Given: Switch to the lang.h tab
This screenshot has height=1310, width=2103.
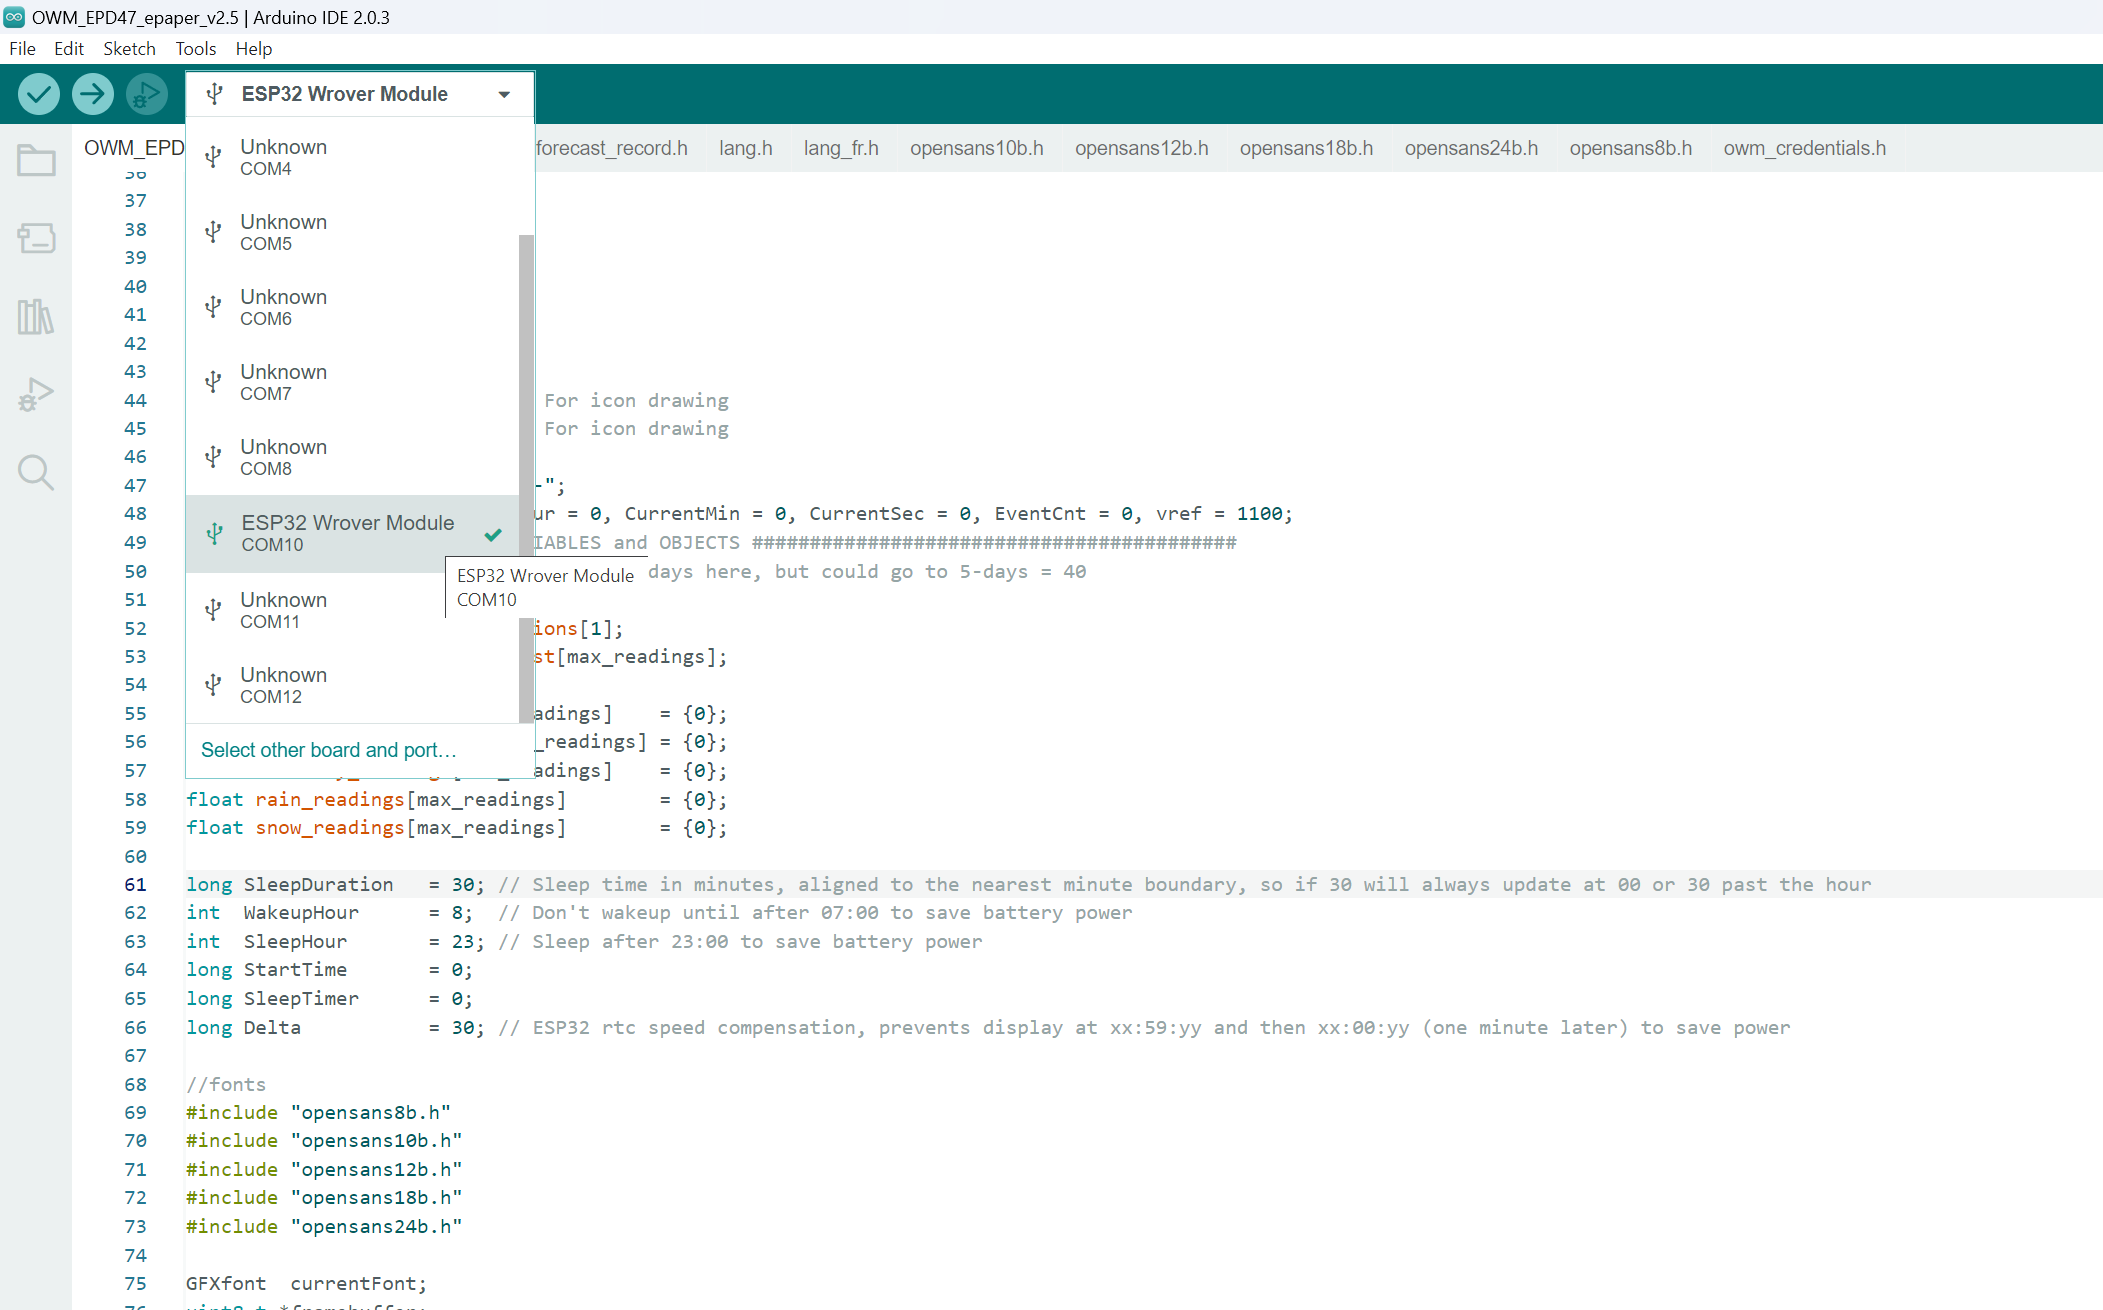Looking at the screenshot, I should point(746,148).
